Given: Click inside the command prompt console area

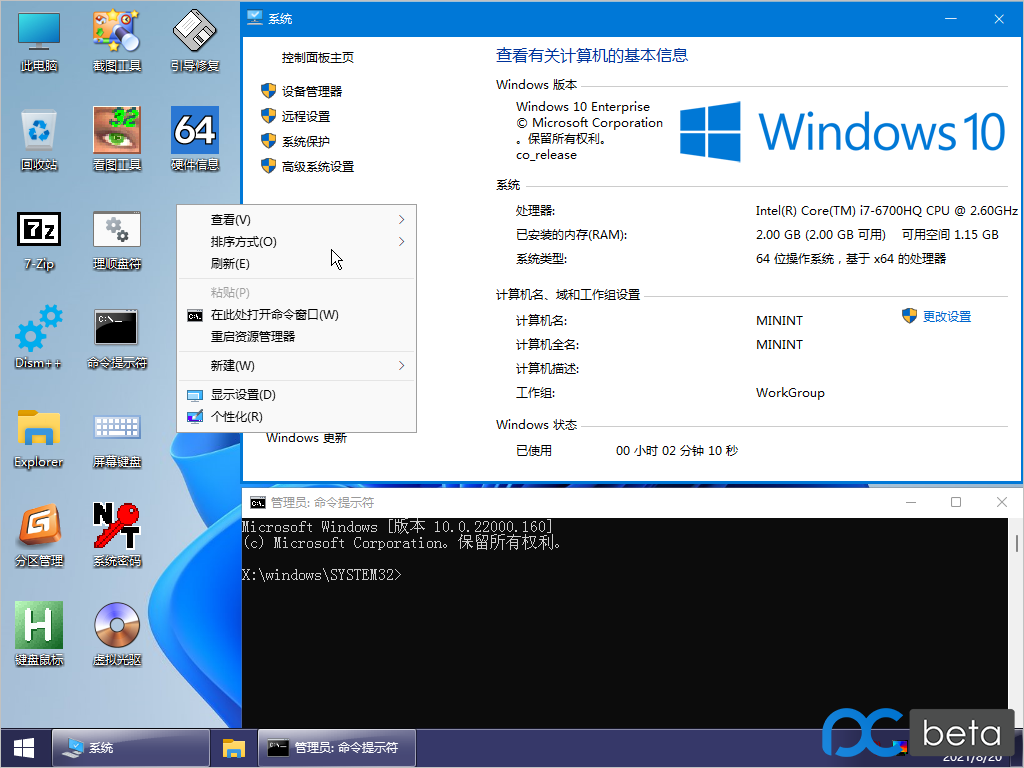Looking at the screenshot, I should pos(625,622).
